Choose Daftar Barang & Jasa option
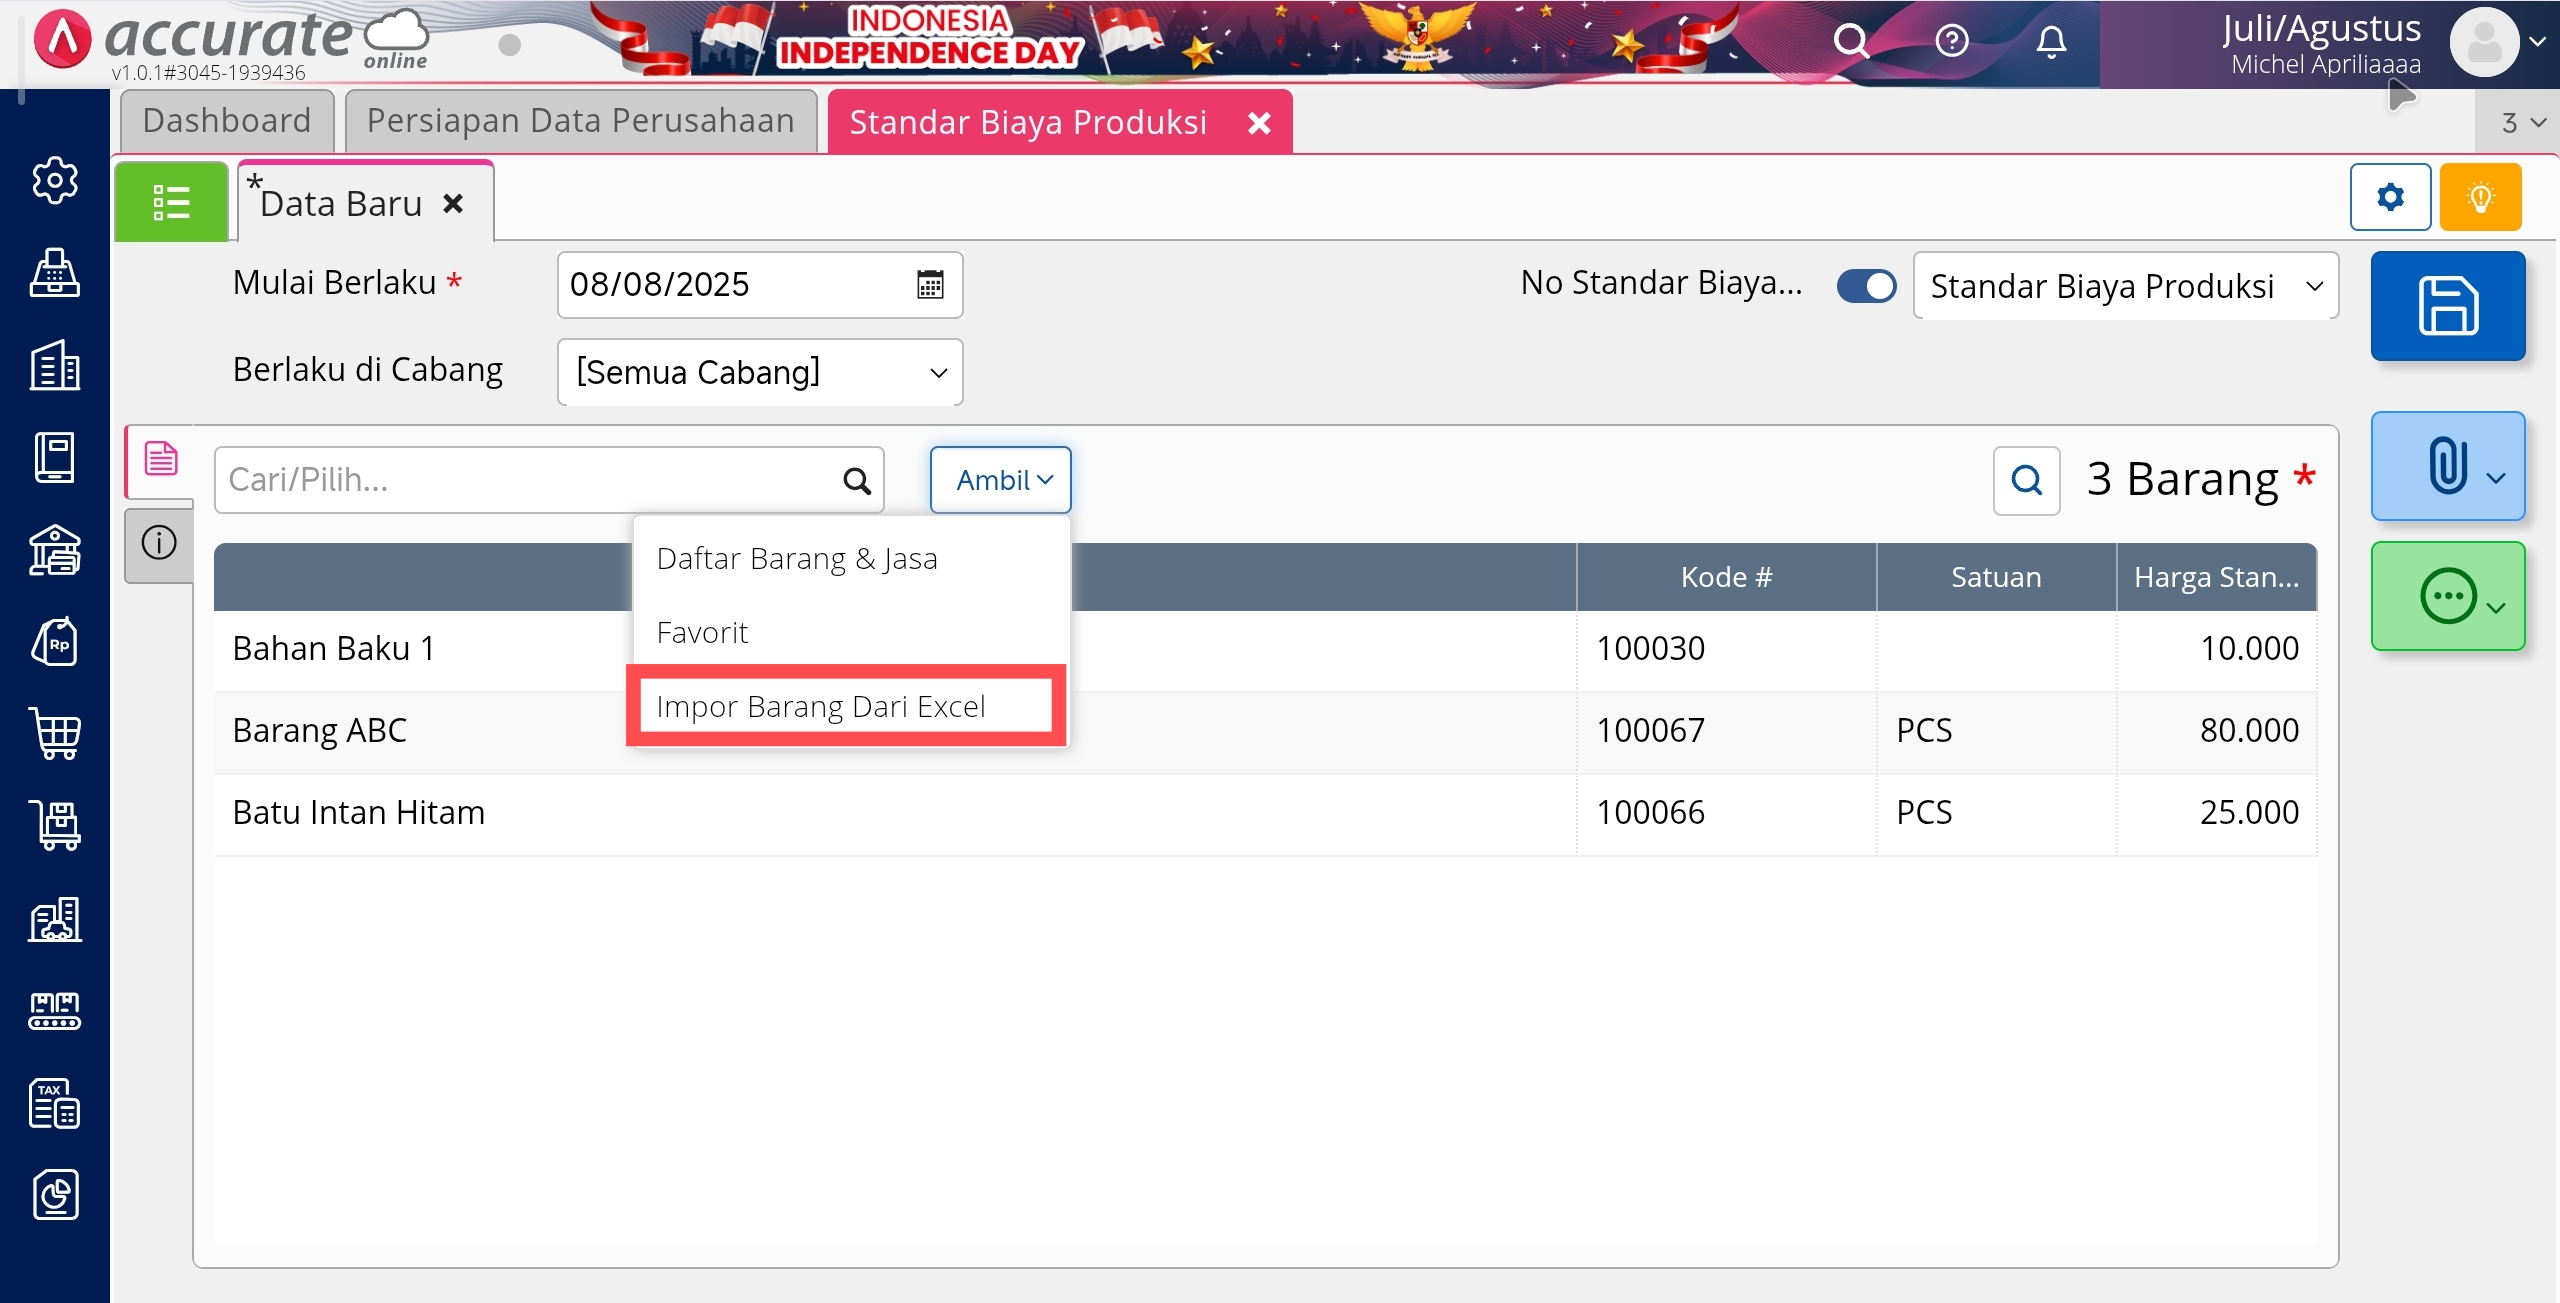The height and width of the screenshot is (1303, 2560). pyautogui.click(x=797, y=559)
